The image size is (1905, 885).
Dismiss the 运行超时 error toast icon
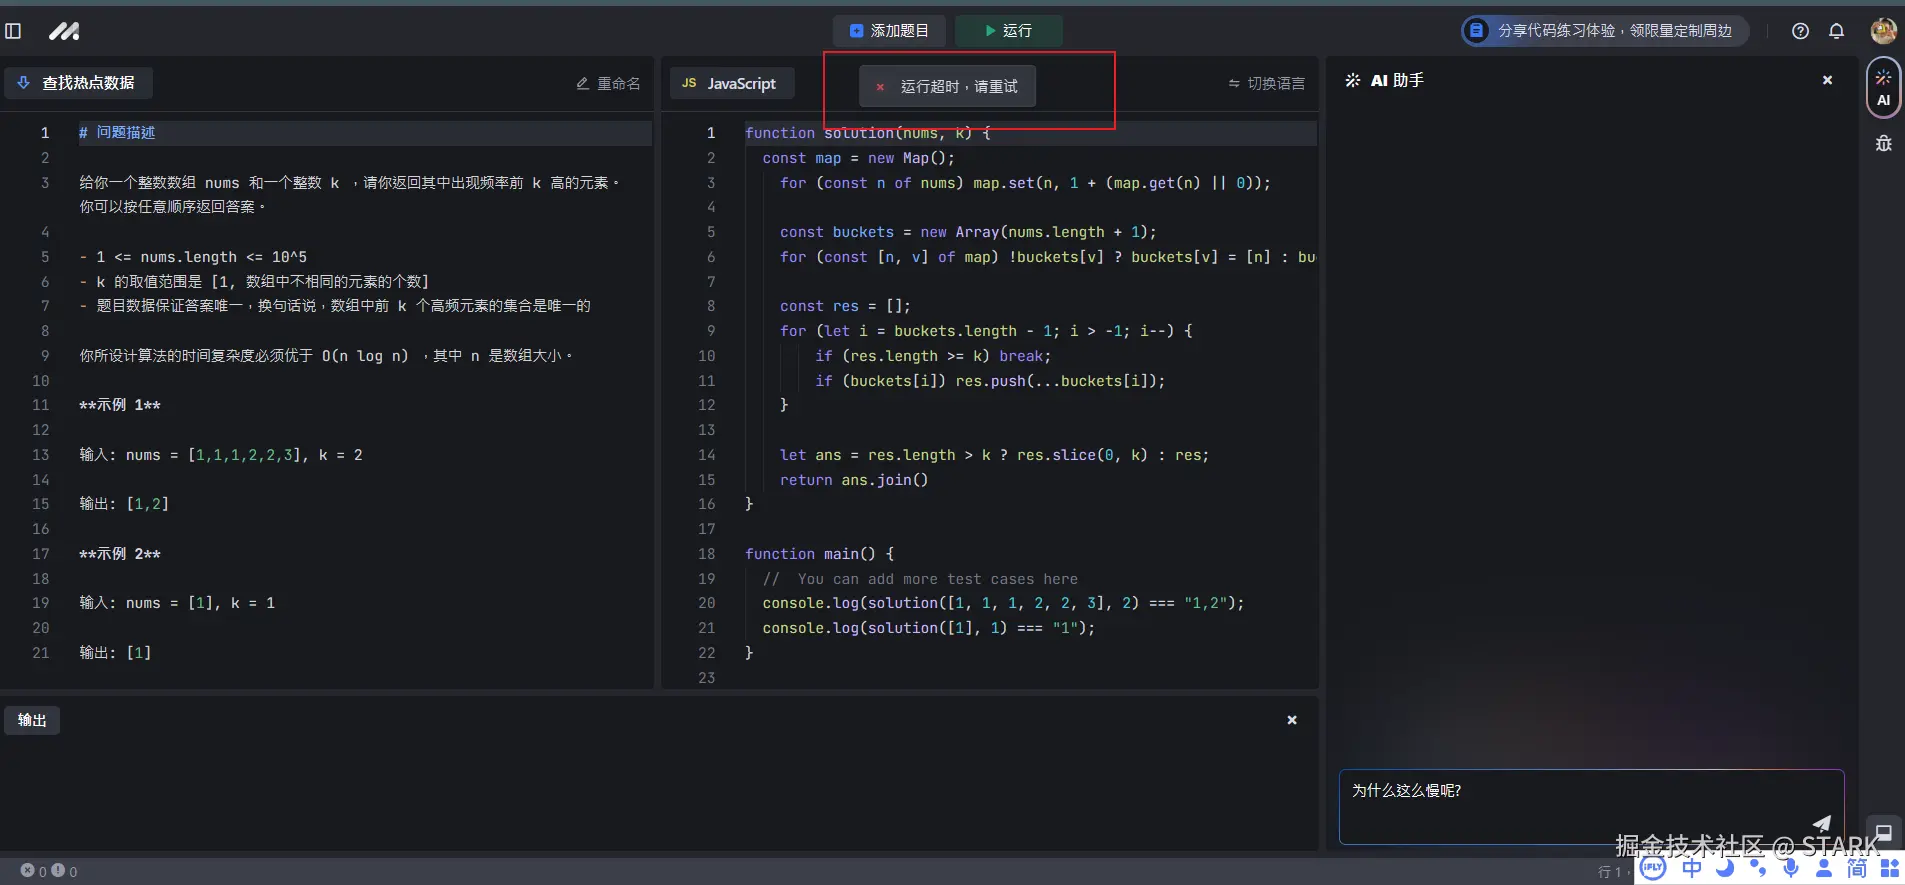pyautogui.click(x=880, y=87)
